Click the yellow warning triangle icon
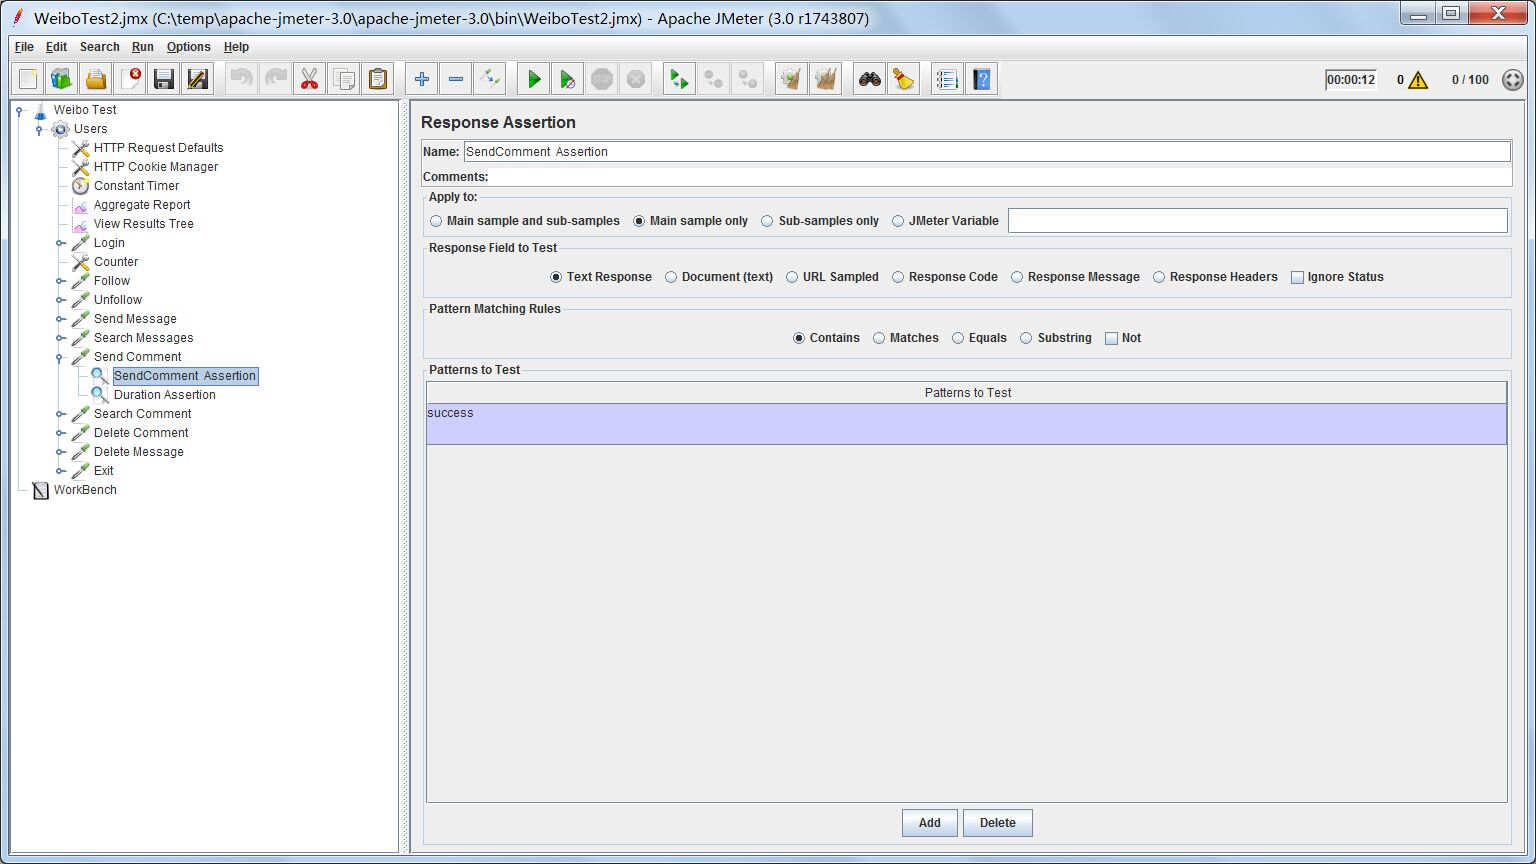The image size is (1536, 864). pyautogui.click(x=1418, y=80)
